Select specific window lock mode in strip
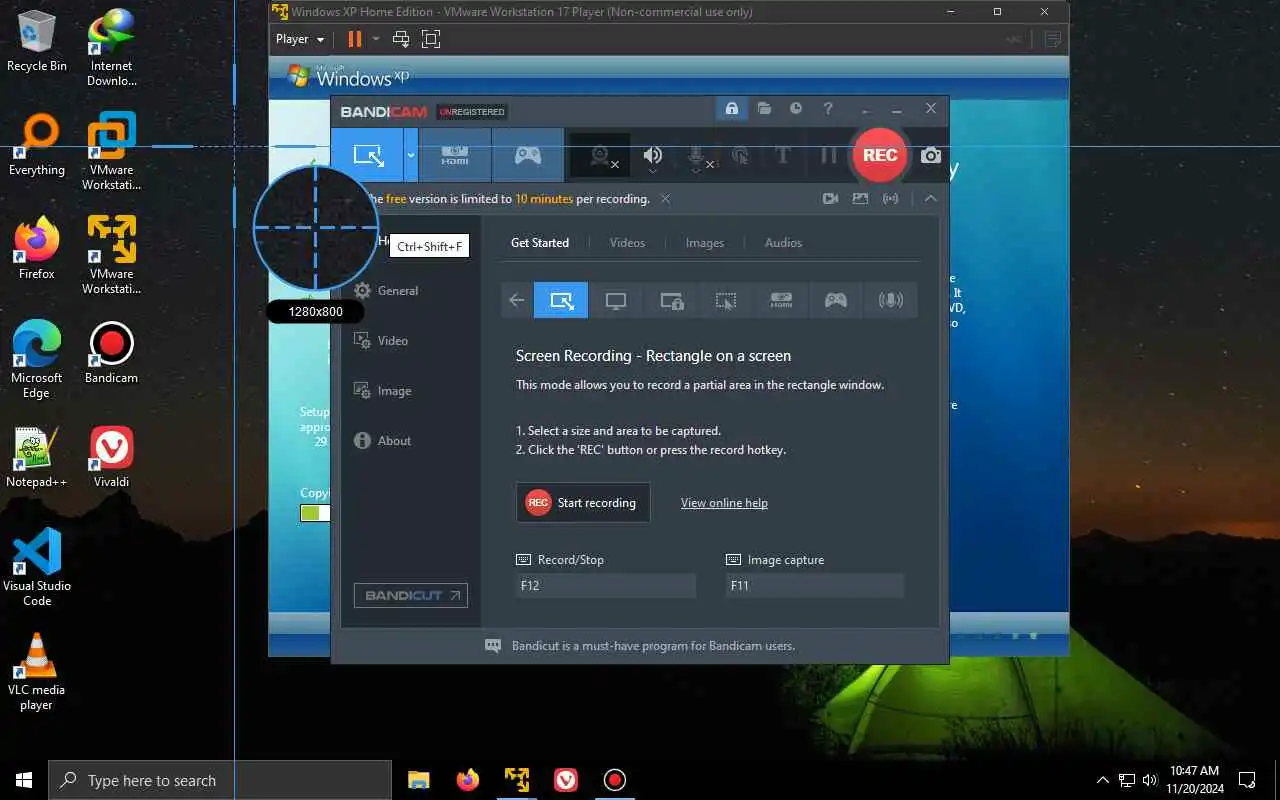 [x=671, y=300]
